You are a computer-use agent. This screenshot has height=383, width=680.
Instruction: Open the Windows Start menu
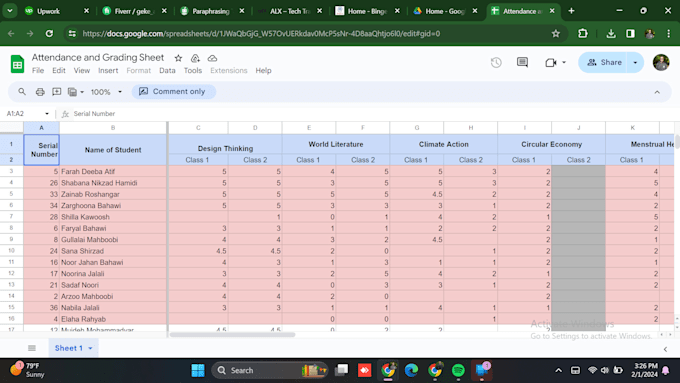198,370
